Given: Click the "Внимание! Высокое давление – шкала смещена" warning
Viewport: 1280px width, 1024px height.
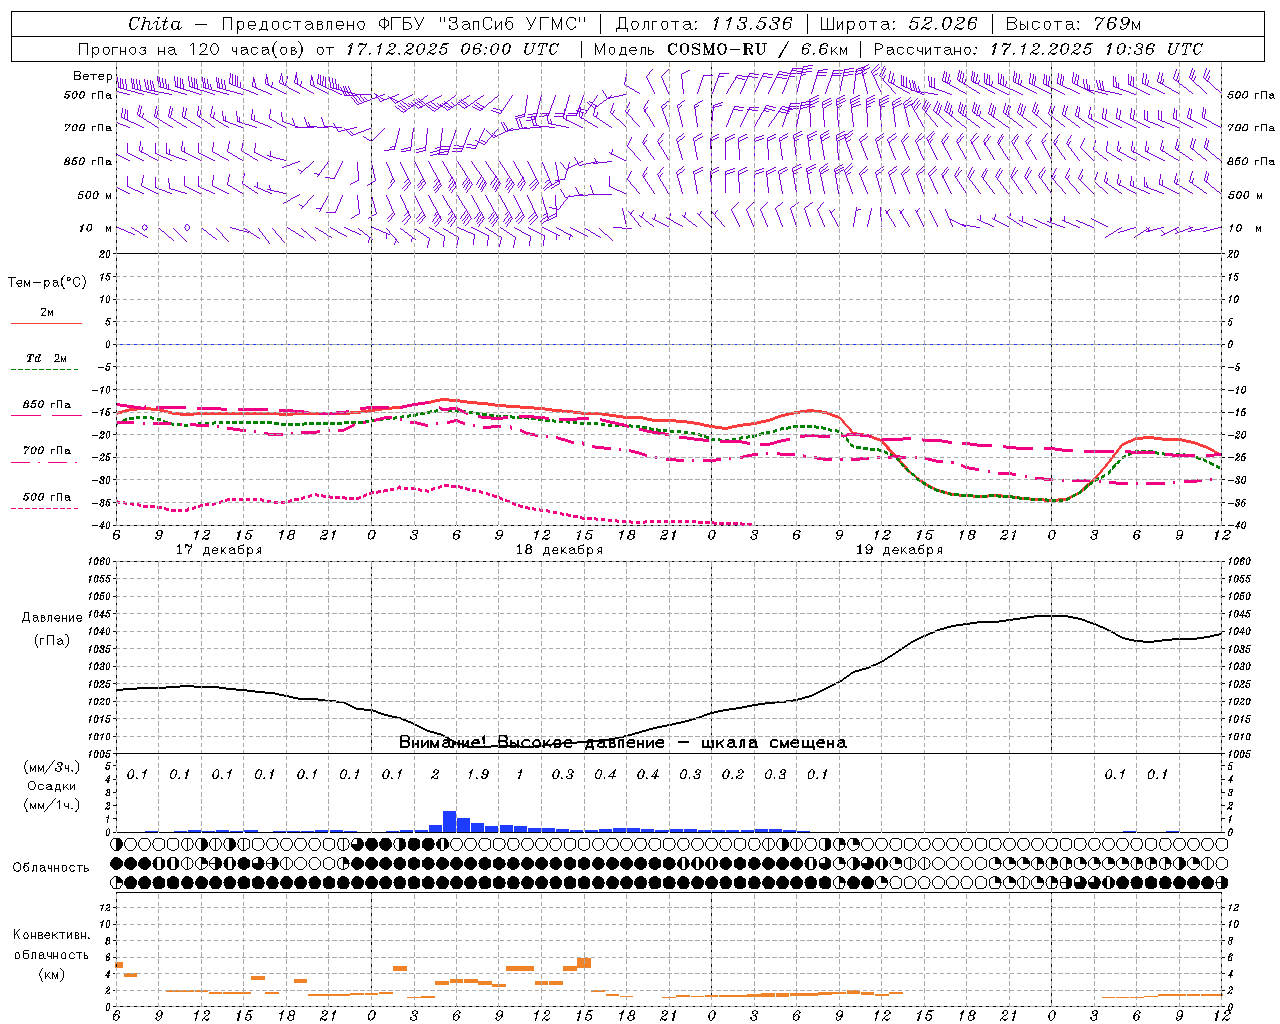Looking at the screenshot, I should point(623,742).
